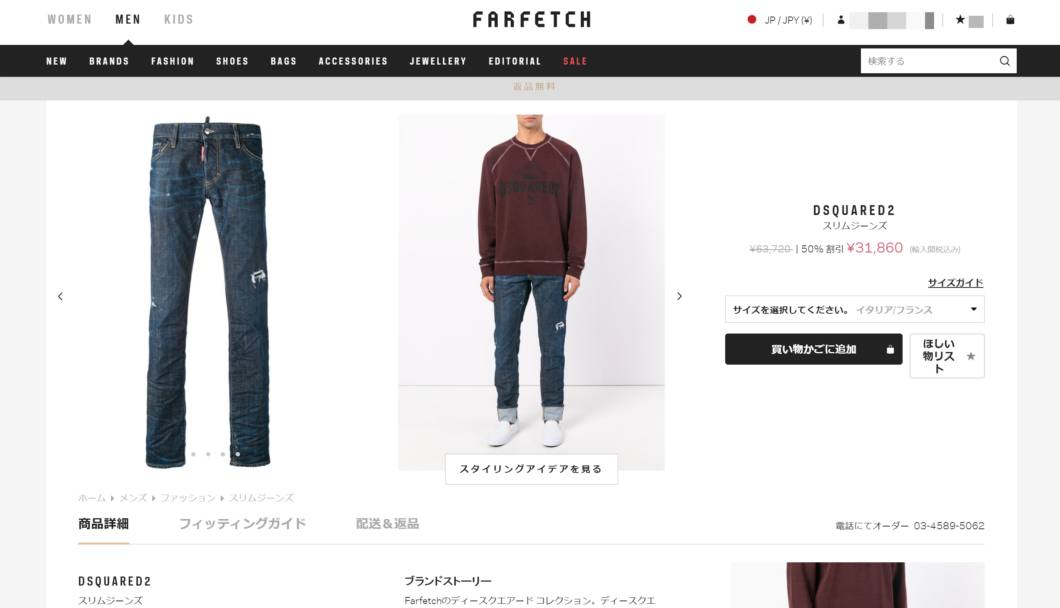This screenshot has width=1060, height=608.
Task: Open the Sale menu item
Action: point(575,61)
